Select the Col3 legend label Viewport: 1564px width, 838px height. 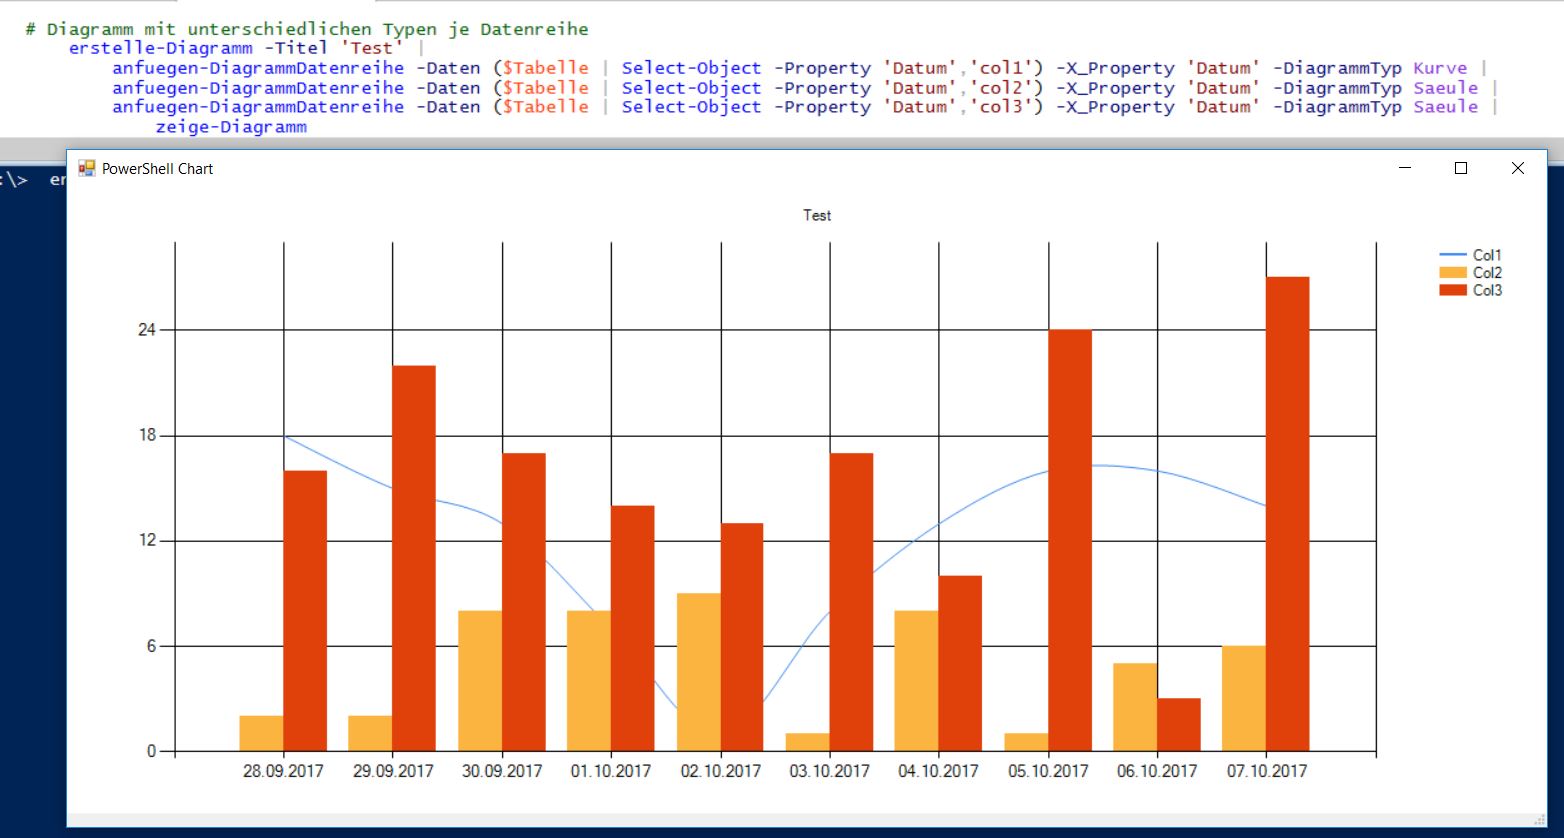pyautogui.click(x=1487, y=290)
